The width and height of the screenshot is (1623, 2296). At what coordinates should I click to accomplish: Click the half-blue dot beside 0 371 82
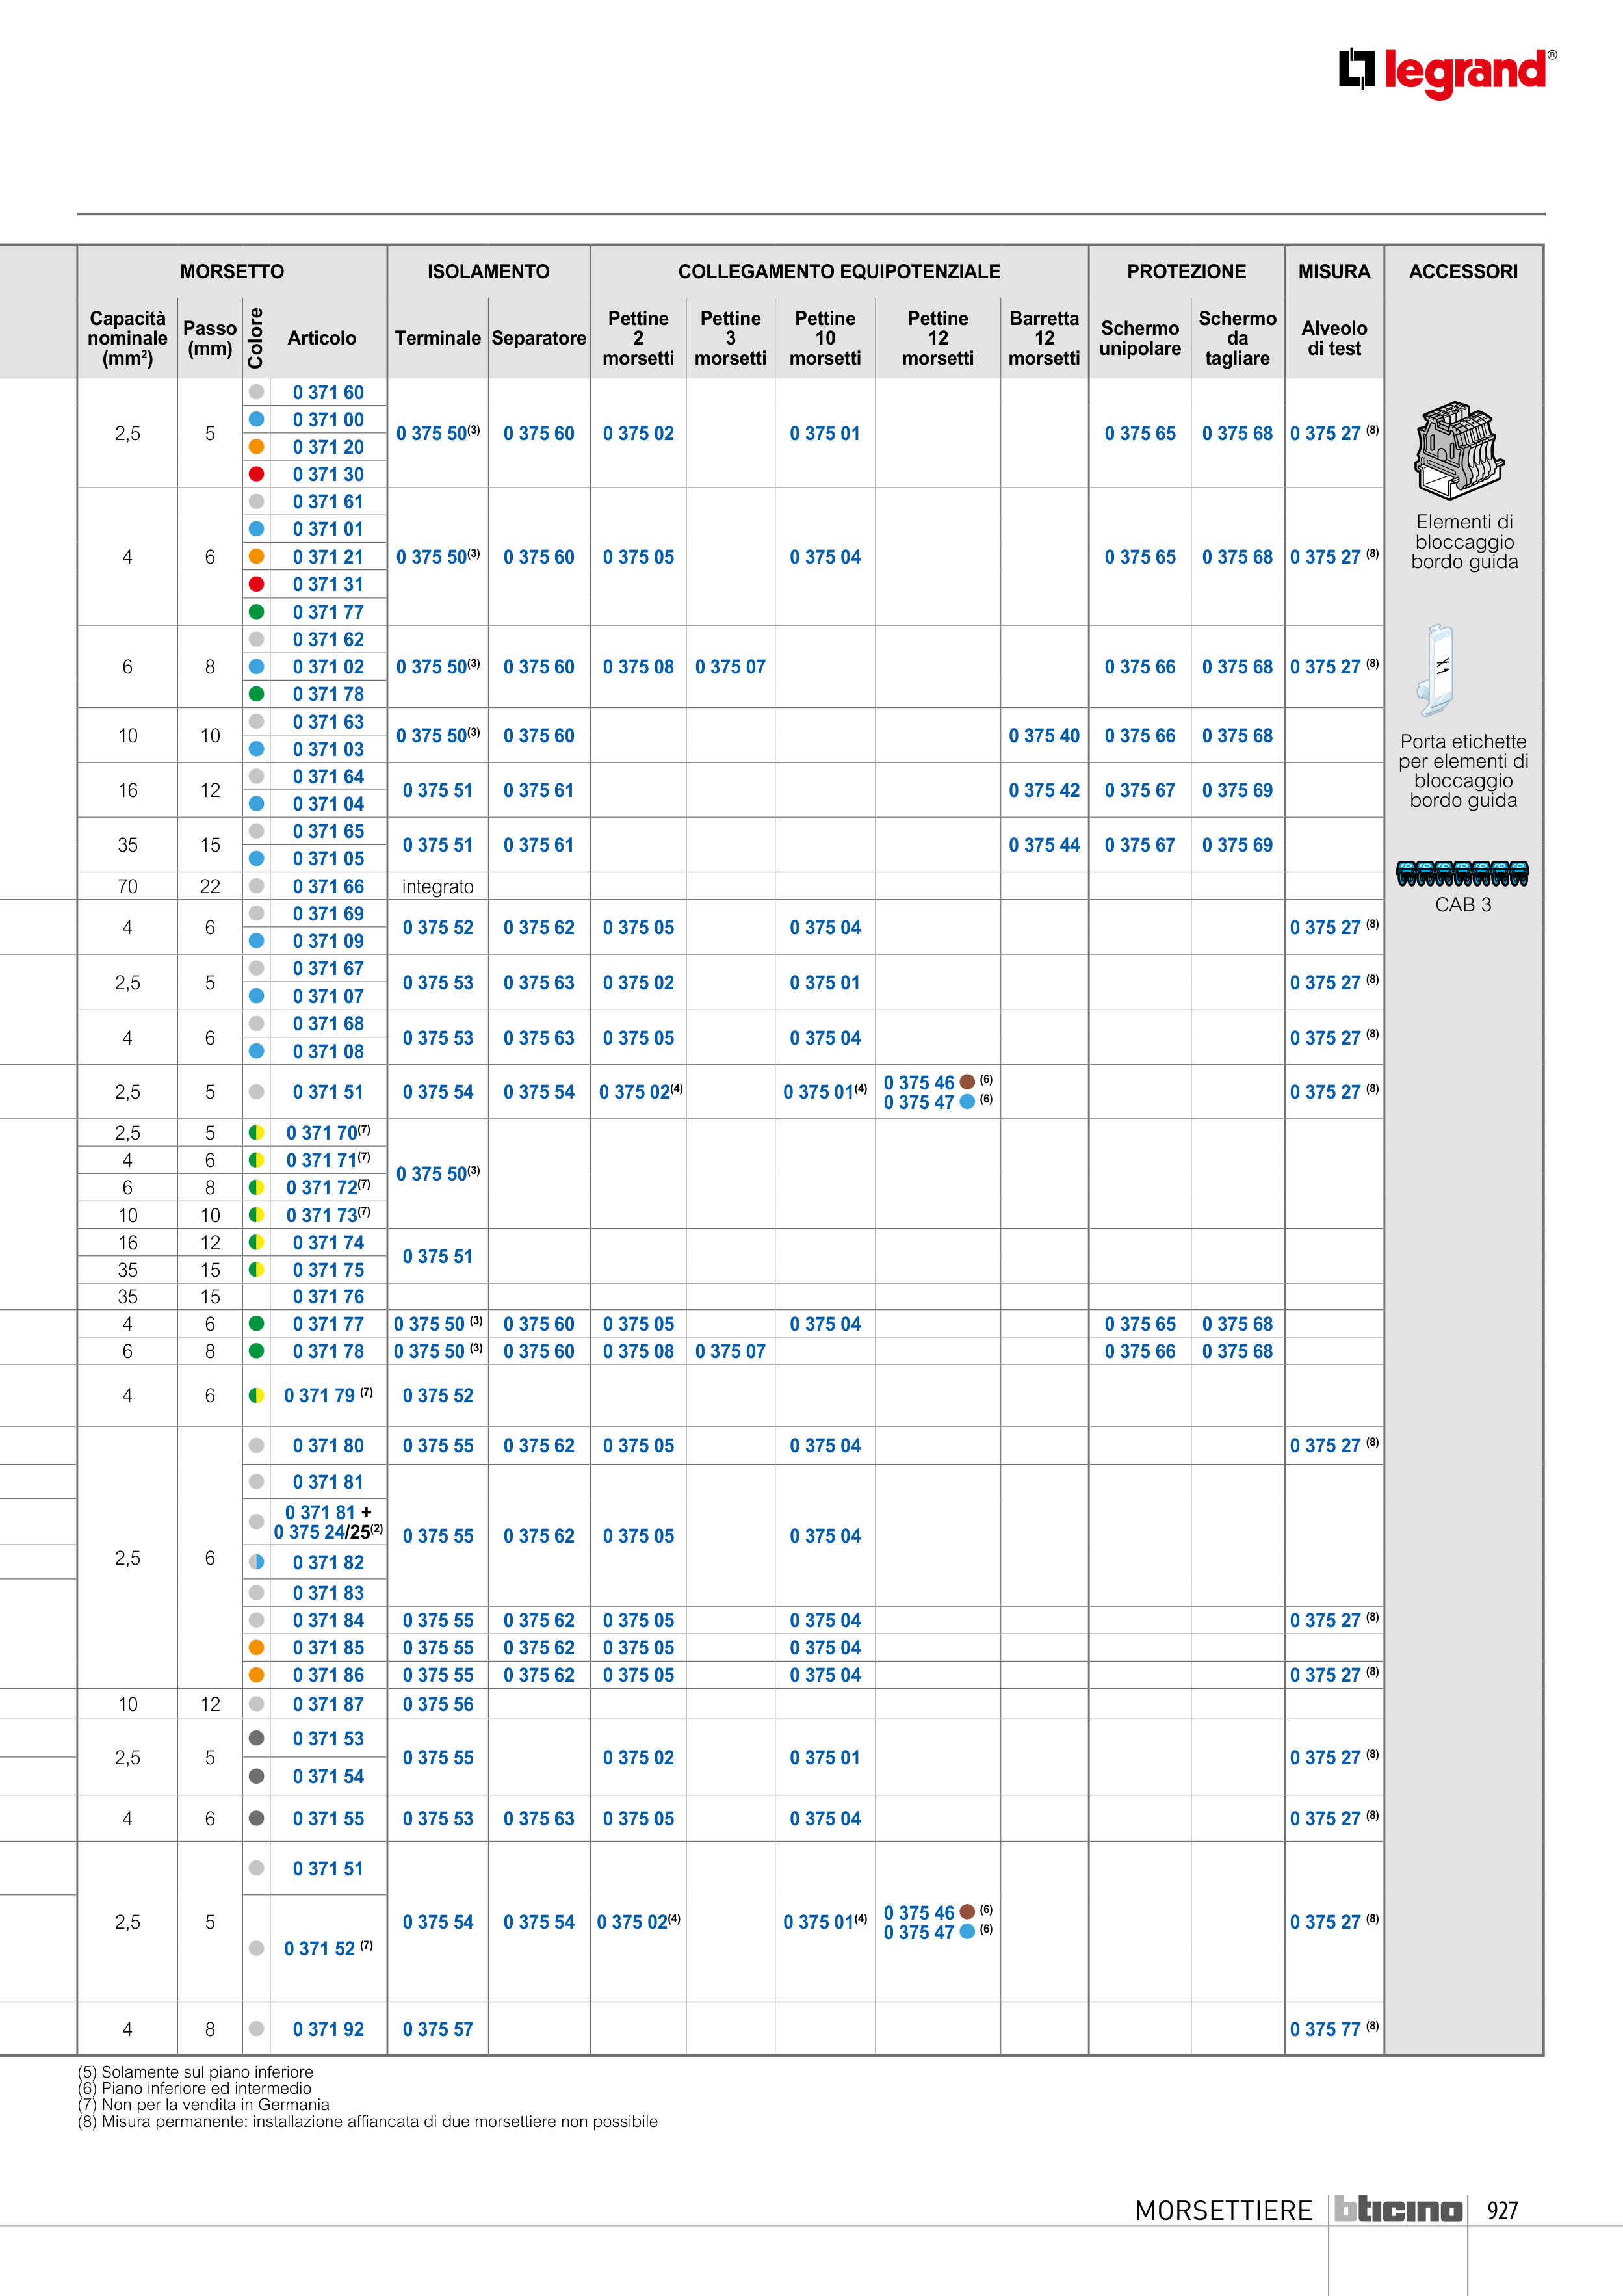coord(256,1562)
